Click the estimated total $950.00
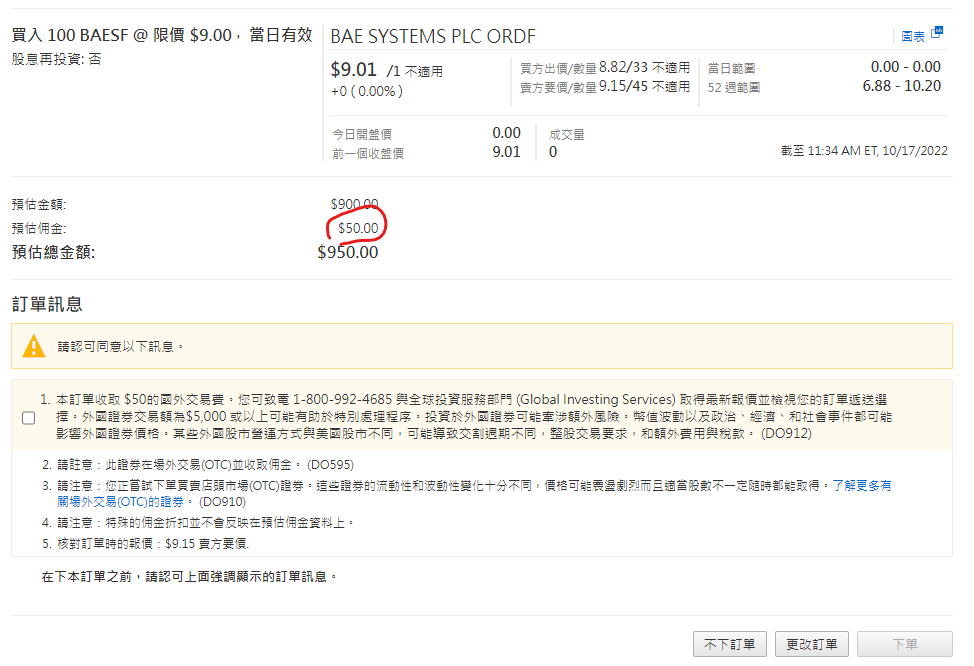 [348, 252]
